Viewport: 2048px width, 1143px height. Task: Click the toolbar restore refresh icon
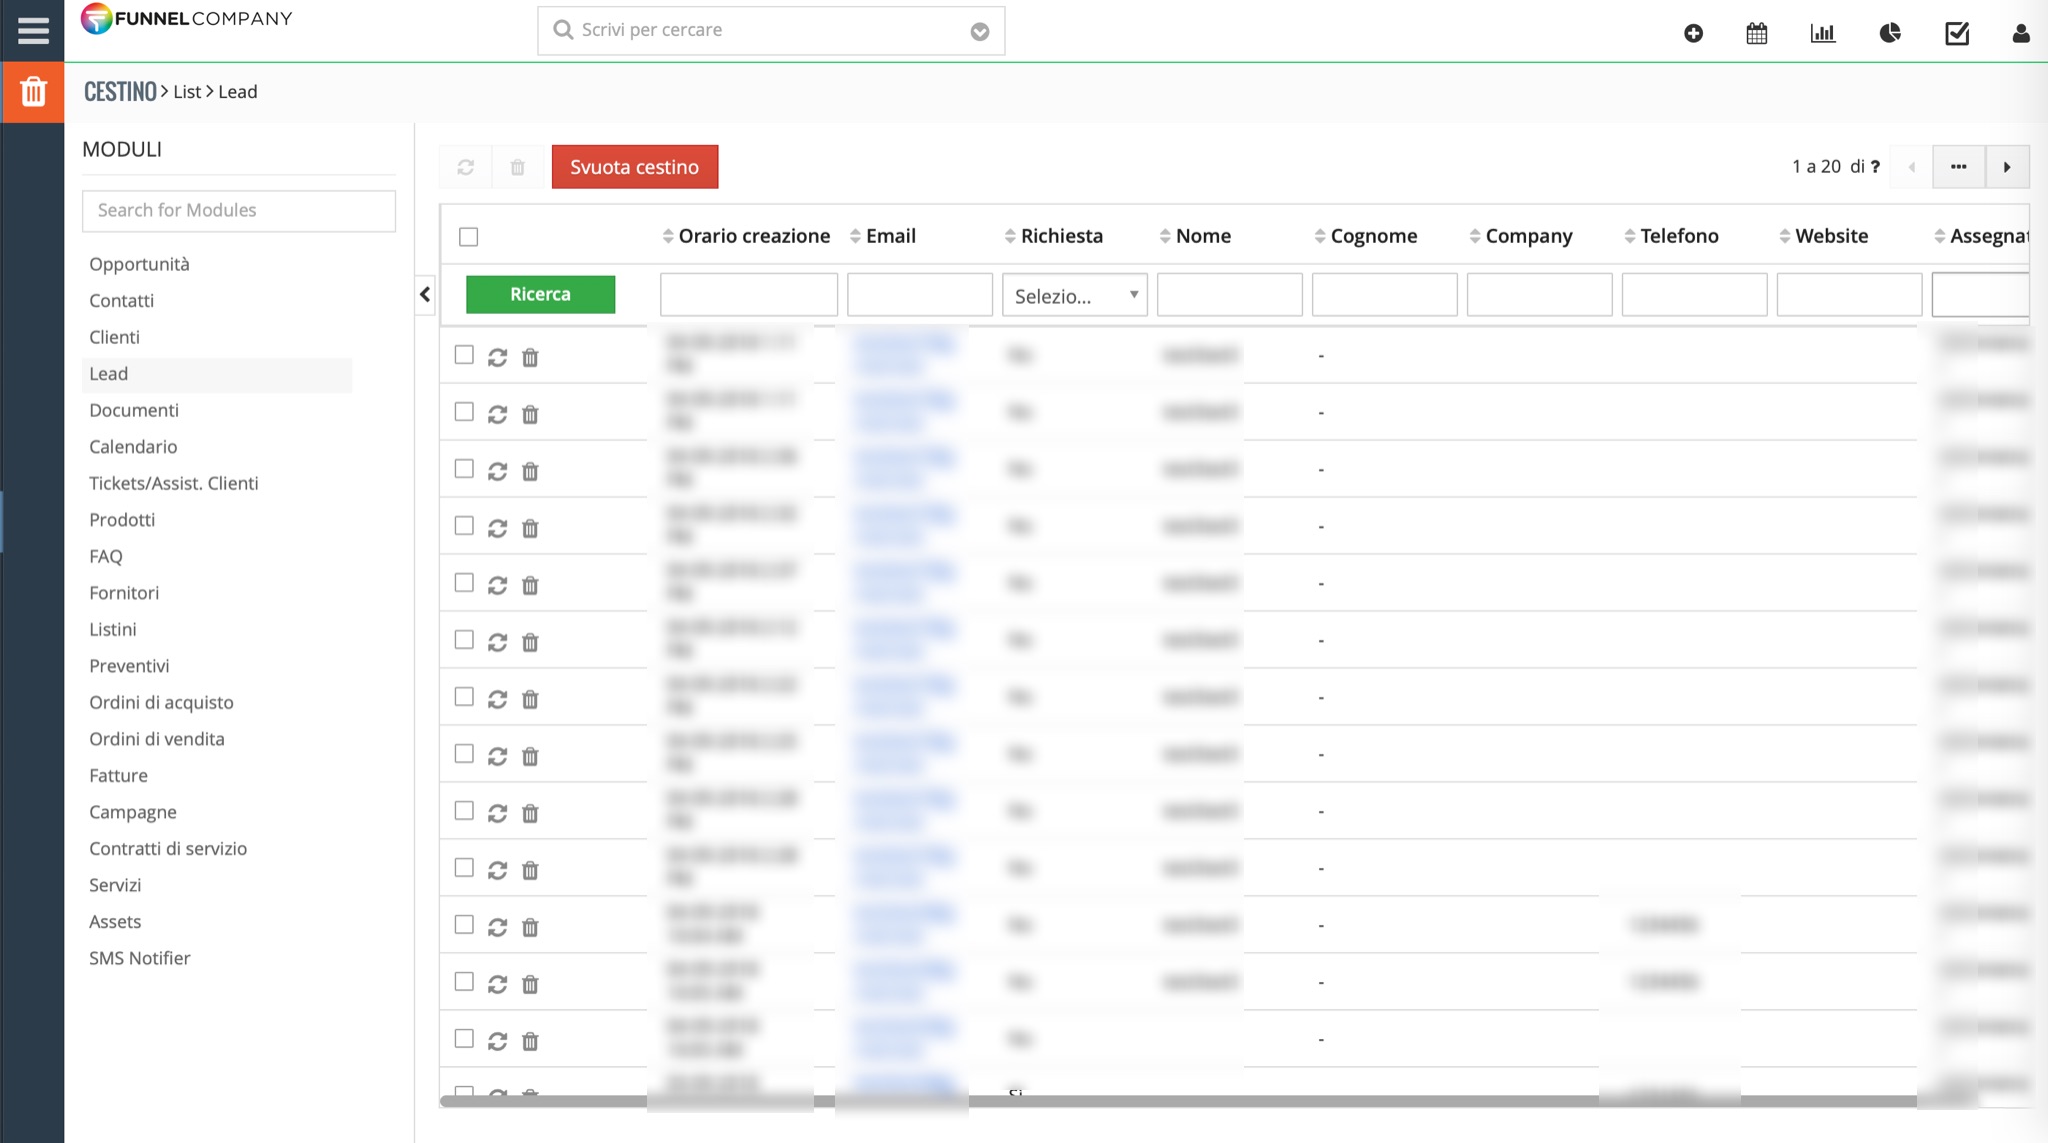tap(466, 167)
